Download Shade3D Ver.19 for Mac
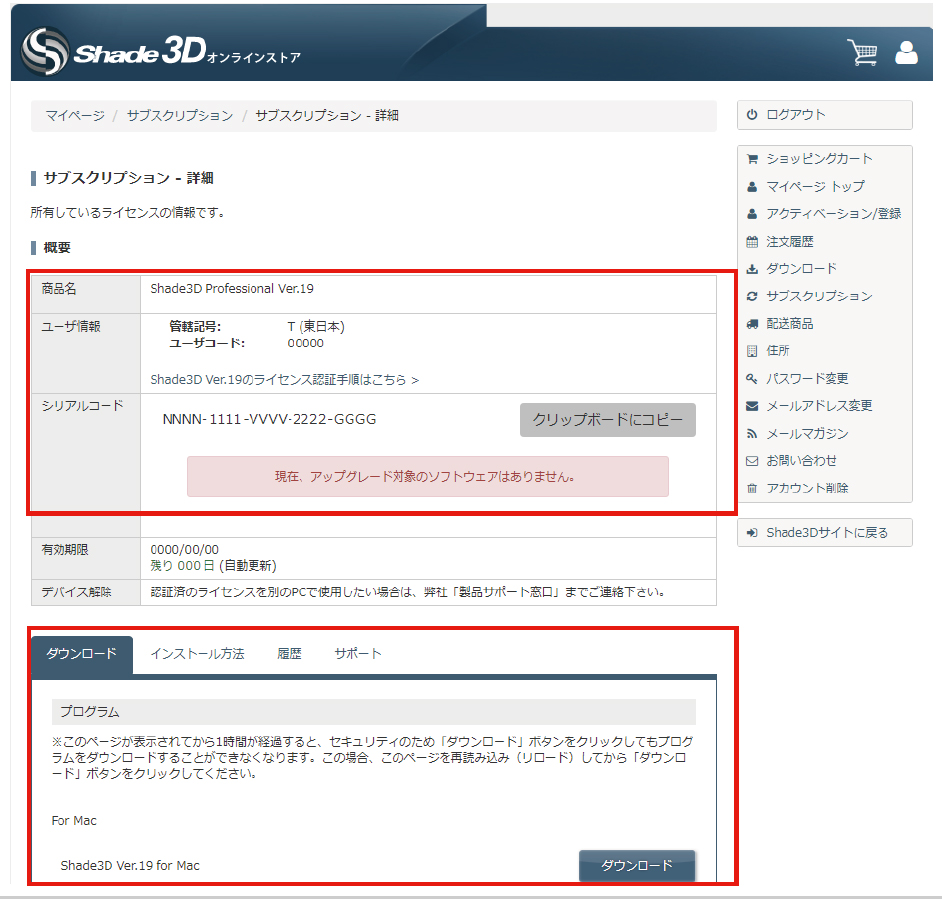This screenshot has height=899, width=942. pos(637,865)
